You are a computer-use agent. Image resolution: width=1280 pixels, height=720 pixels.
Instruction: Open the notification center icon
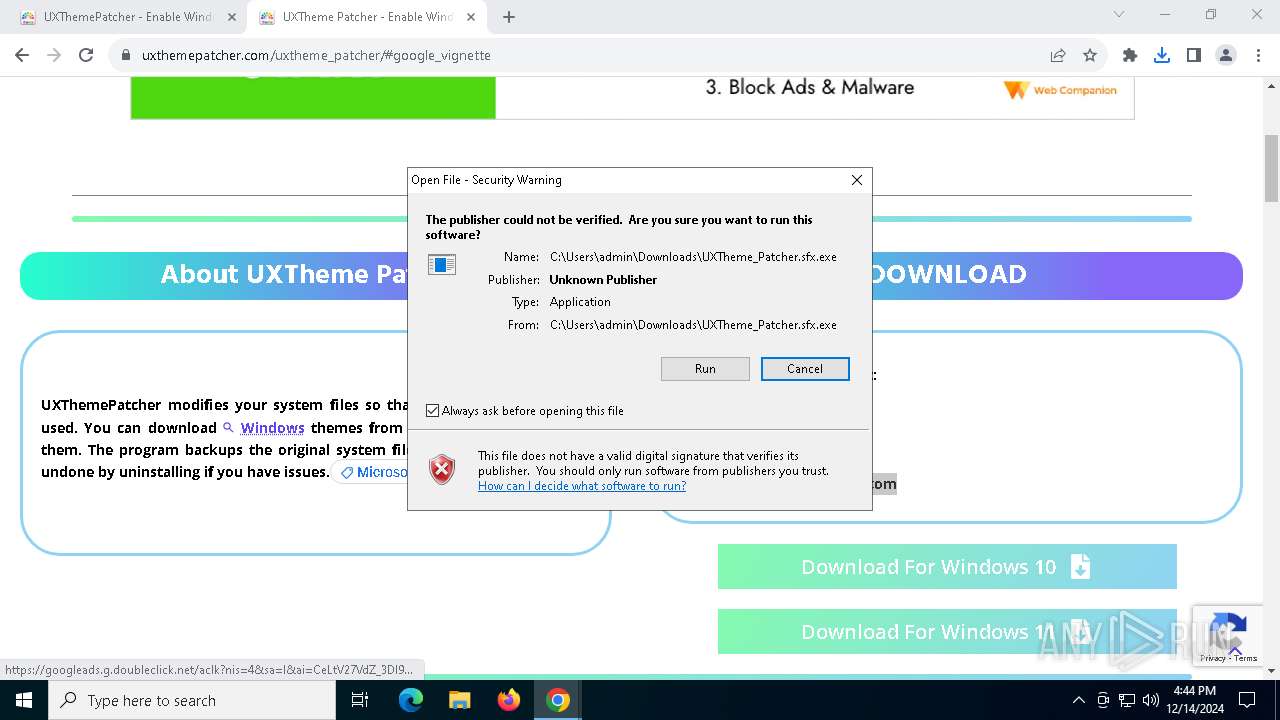1247,700
